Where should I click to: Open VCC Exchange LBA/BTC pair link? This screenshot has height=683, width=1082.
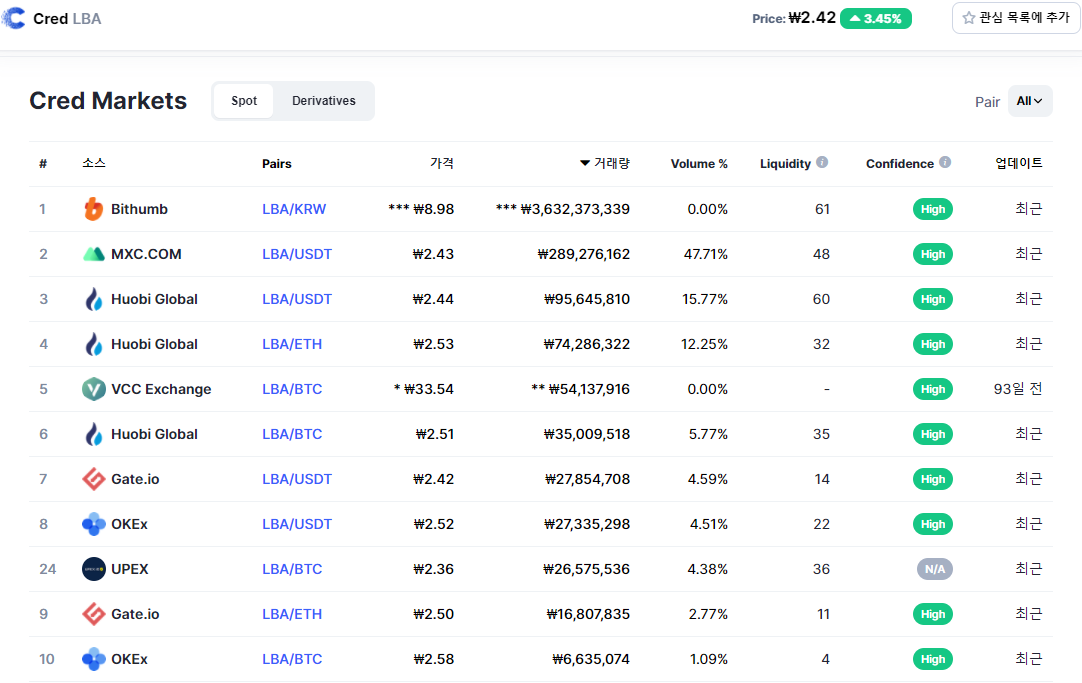pyautogui.click(x=292, y=389)
